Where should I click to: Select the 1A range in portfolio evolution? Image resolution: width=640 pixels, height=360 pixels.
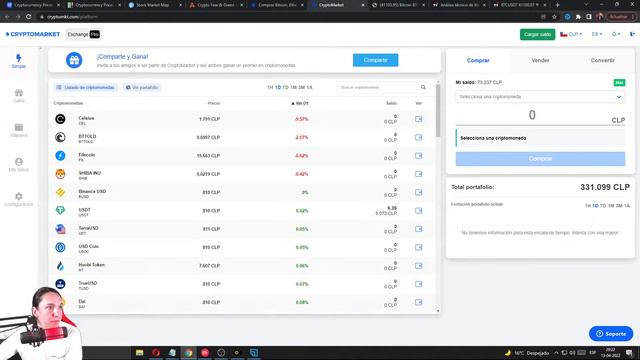point(627,206)
